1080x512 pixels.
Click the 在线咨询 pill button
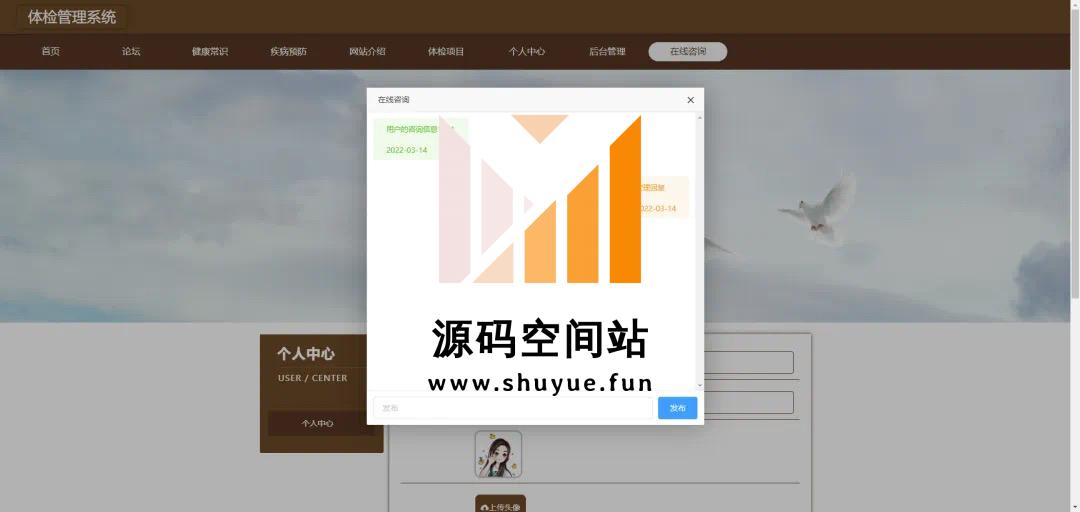pyautogui.click(x=687, y=52)
